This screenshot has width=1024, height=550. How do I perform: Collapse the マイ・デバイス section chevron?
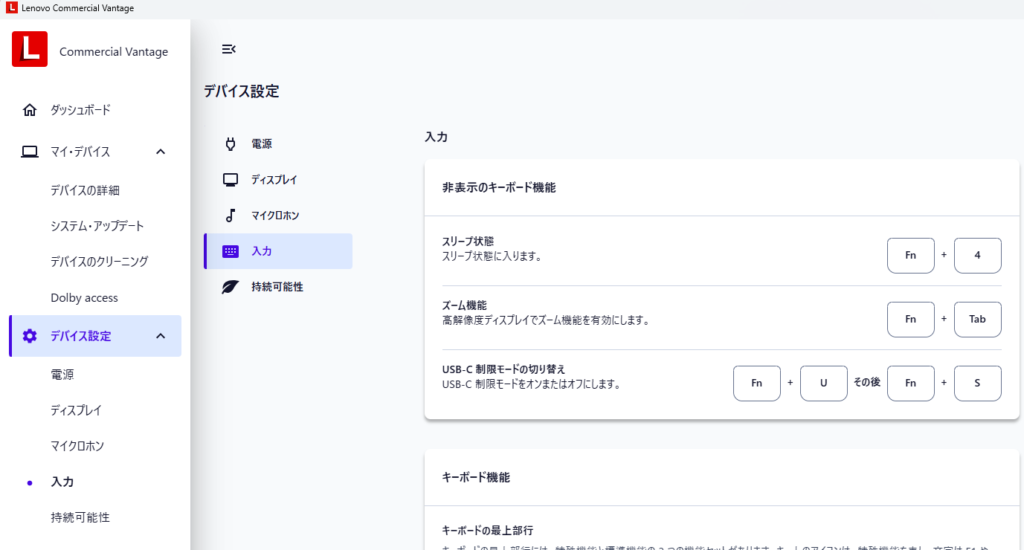[161, 152]
